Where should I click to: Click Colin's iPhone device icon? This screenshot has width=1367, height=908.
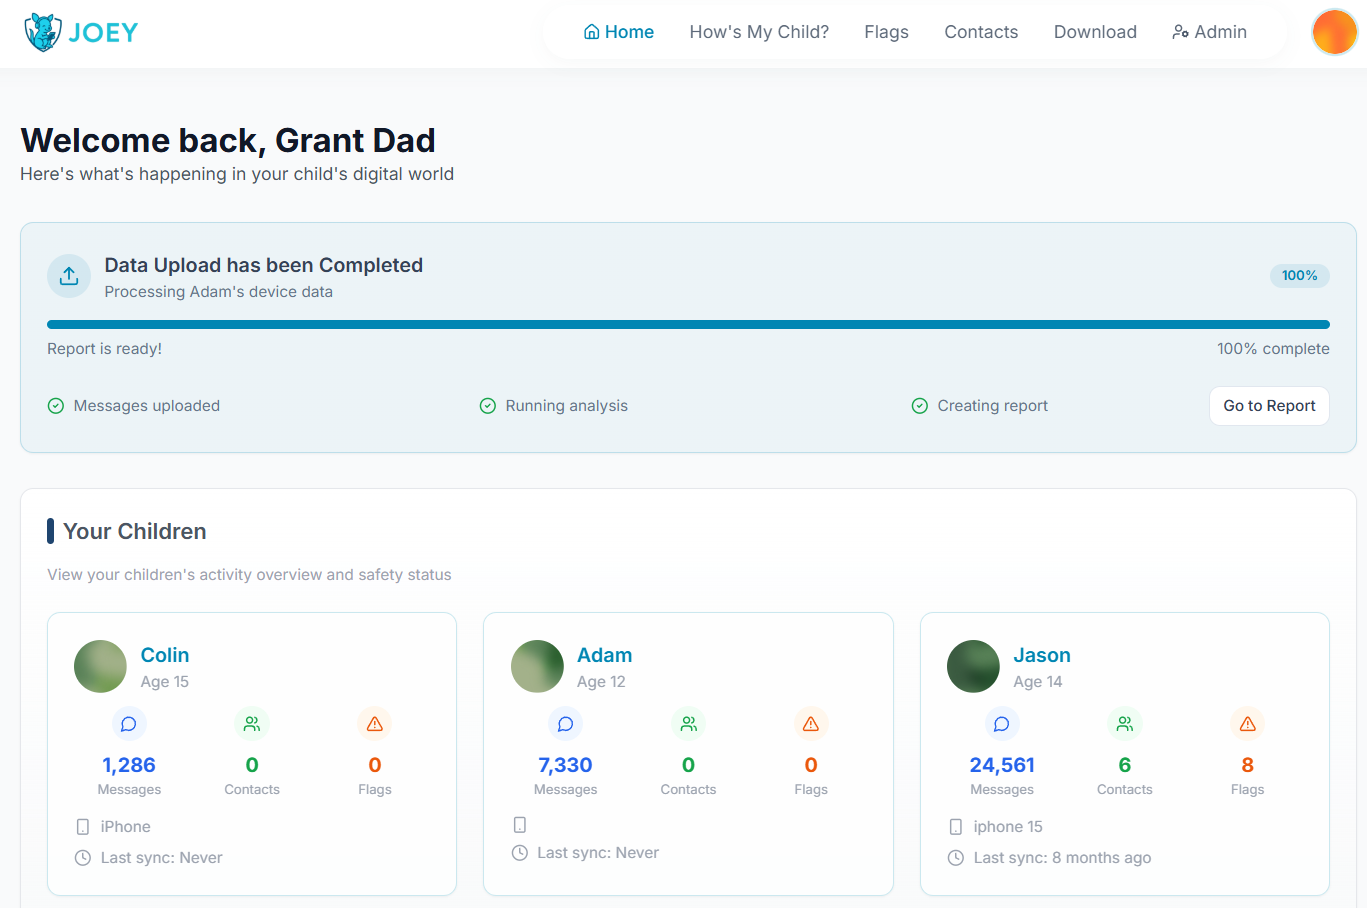(x=83, y=827)
